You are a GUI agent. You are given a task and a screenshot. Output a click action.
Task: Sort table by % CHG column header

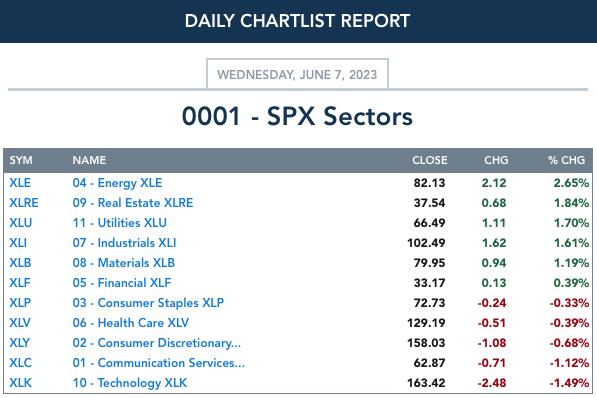(x=567, y=160)
